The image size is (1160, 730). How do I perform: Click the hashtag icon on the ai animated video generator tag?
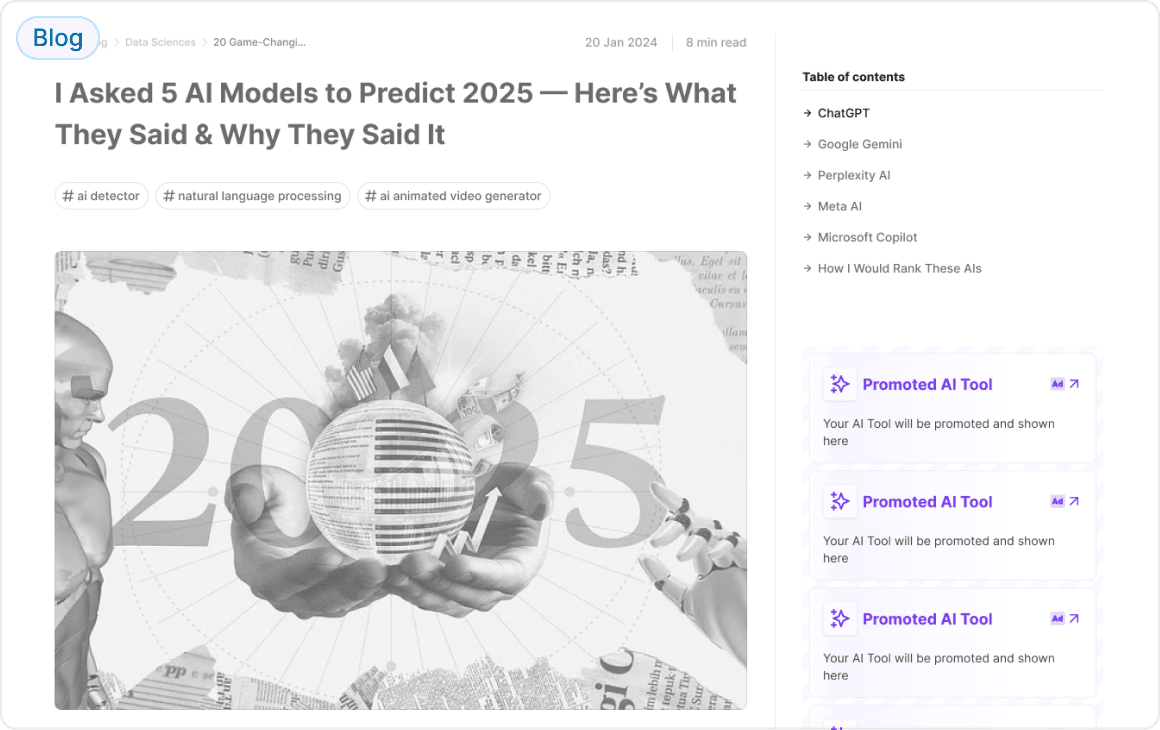point(372,196)
